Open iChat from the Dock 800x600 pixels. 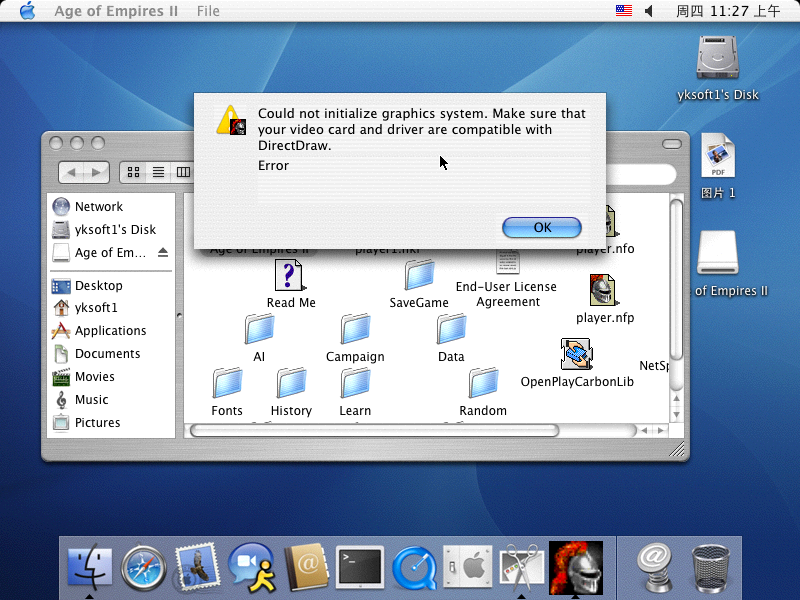click(252, 566)
